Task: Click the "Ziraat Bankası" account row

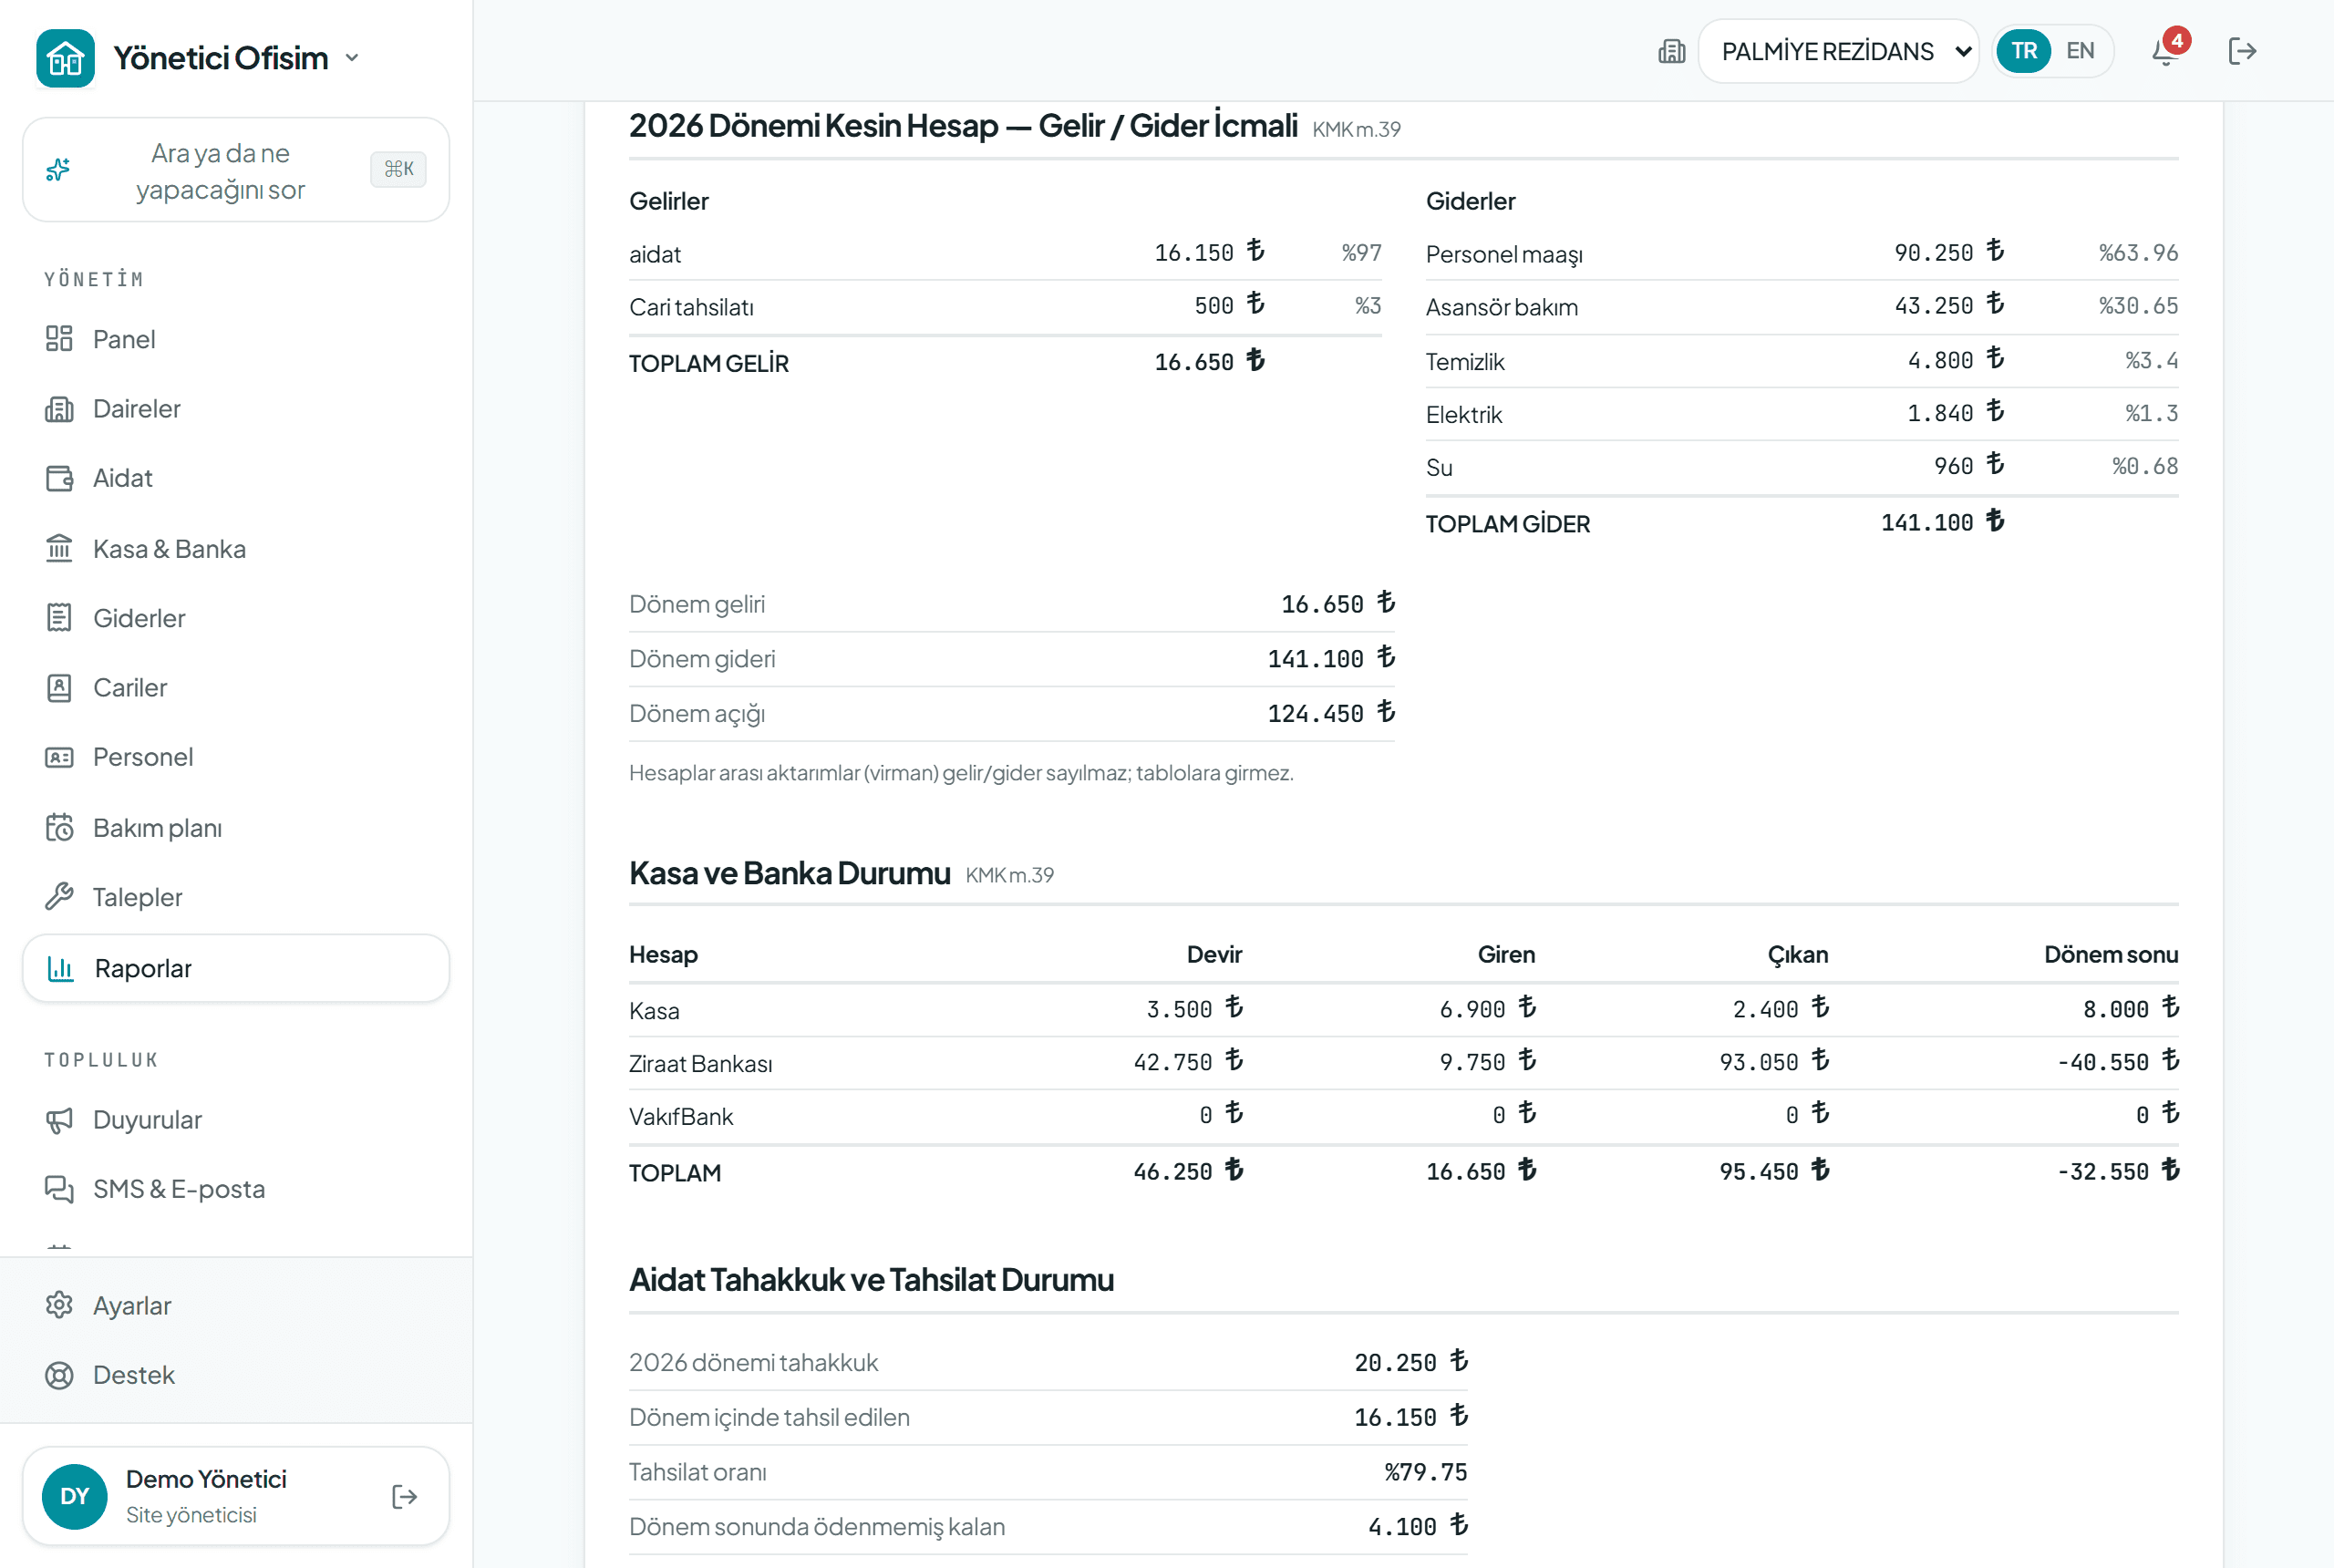Action: [x=1403, y=1063]
